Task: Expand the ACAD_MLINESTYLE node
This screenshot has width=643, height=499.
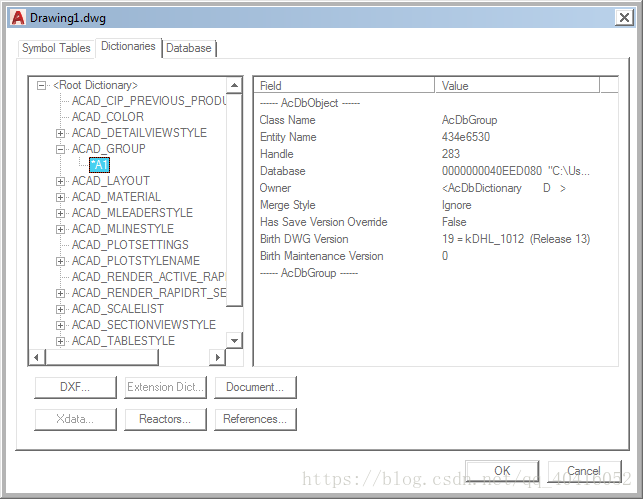Action: pyautogui.click(x=60, y=229)
